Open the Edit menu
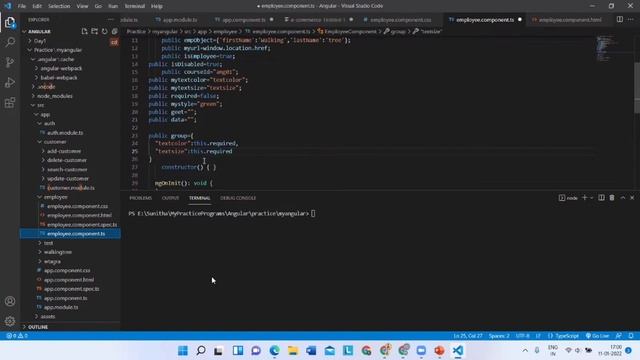This screenshot has width=640, height=360. [37, 6]
